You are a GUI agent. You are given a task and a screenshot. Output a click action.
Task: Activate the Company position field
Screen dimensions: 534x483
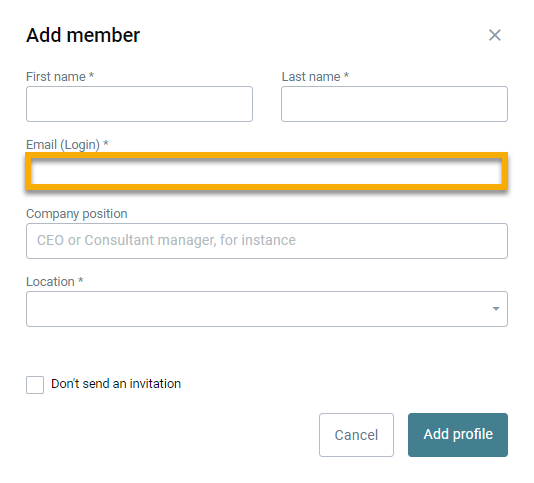267,241
